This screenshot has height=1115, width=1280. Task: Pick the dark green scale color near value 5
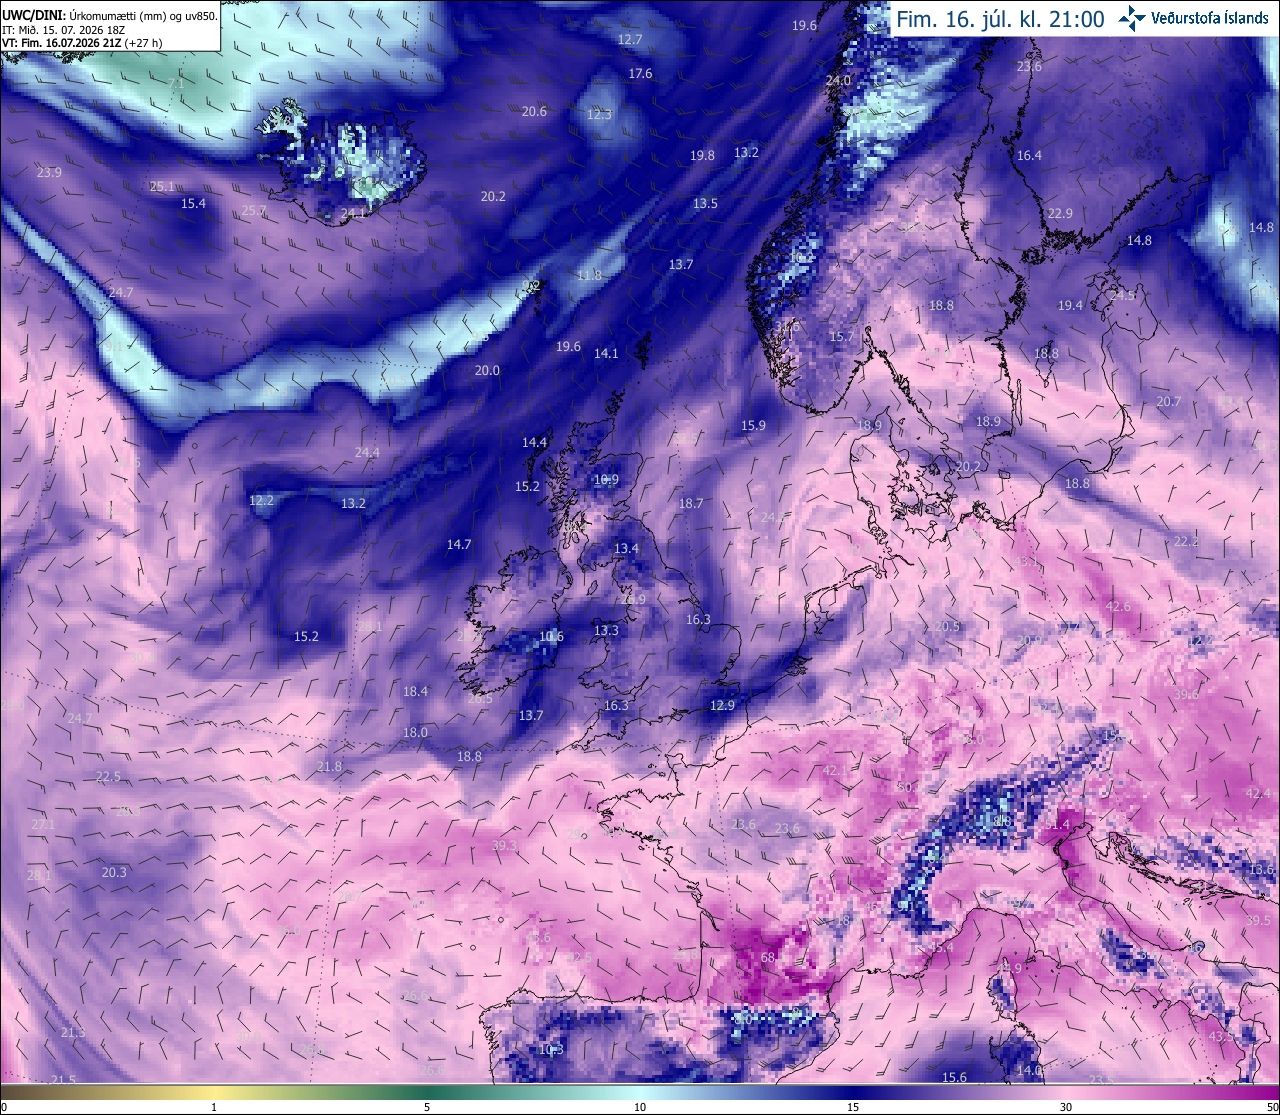click(427, 1093)
